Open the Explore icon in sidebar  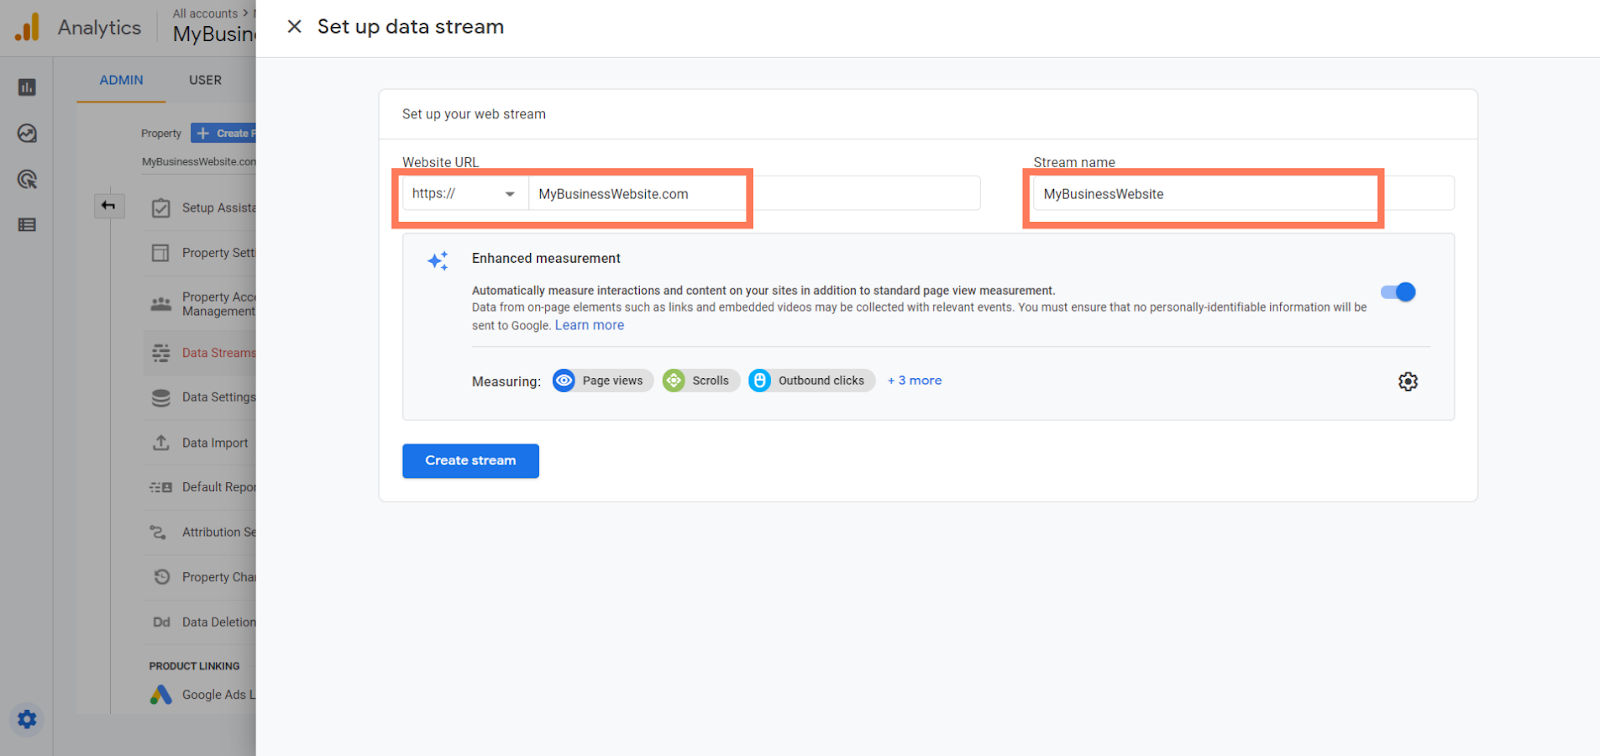(27, 134)
